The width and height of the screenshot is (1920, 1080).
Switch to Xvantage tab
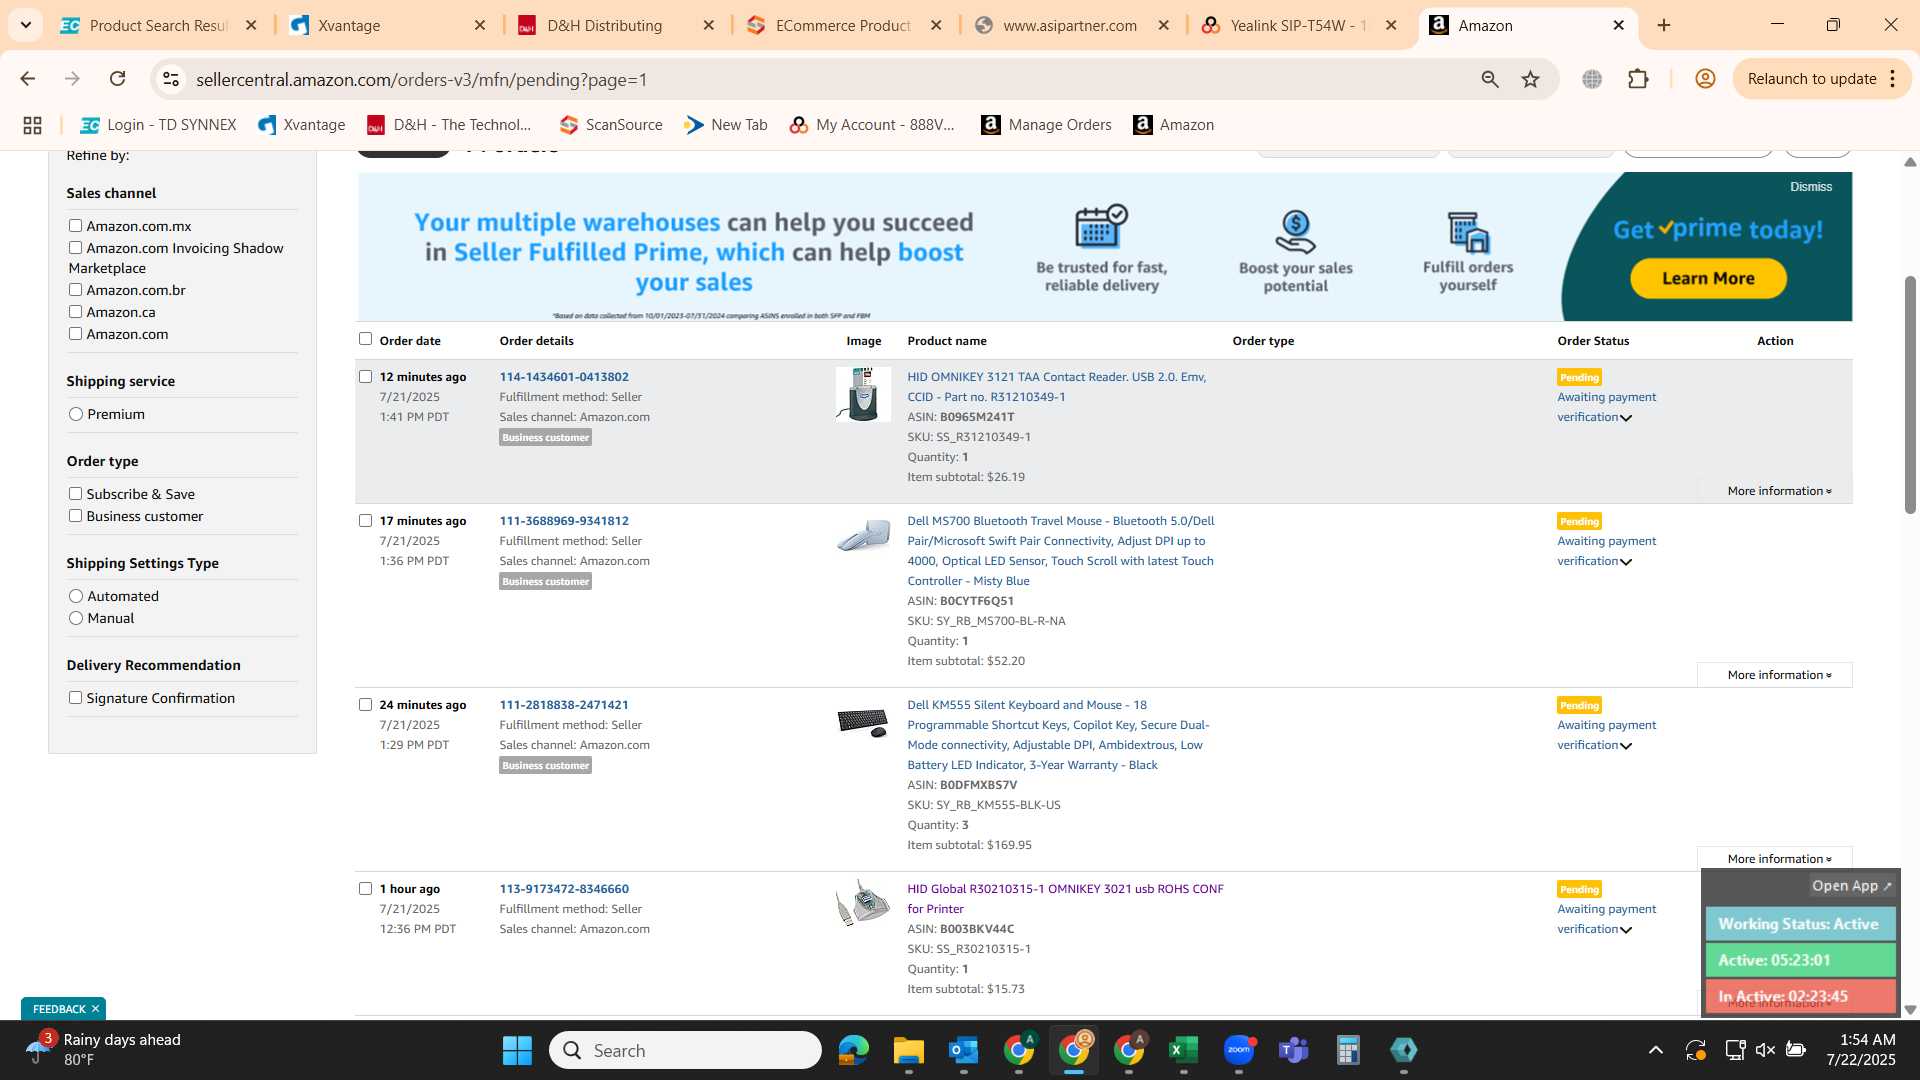click(387, 25)
